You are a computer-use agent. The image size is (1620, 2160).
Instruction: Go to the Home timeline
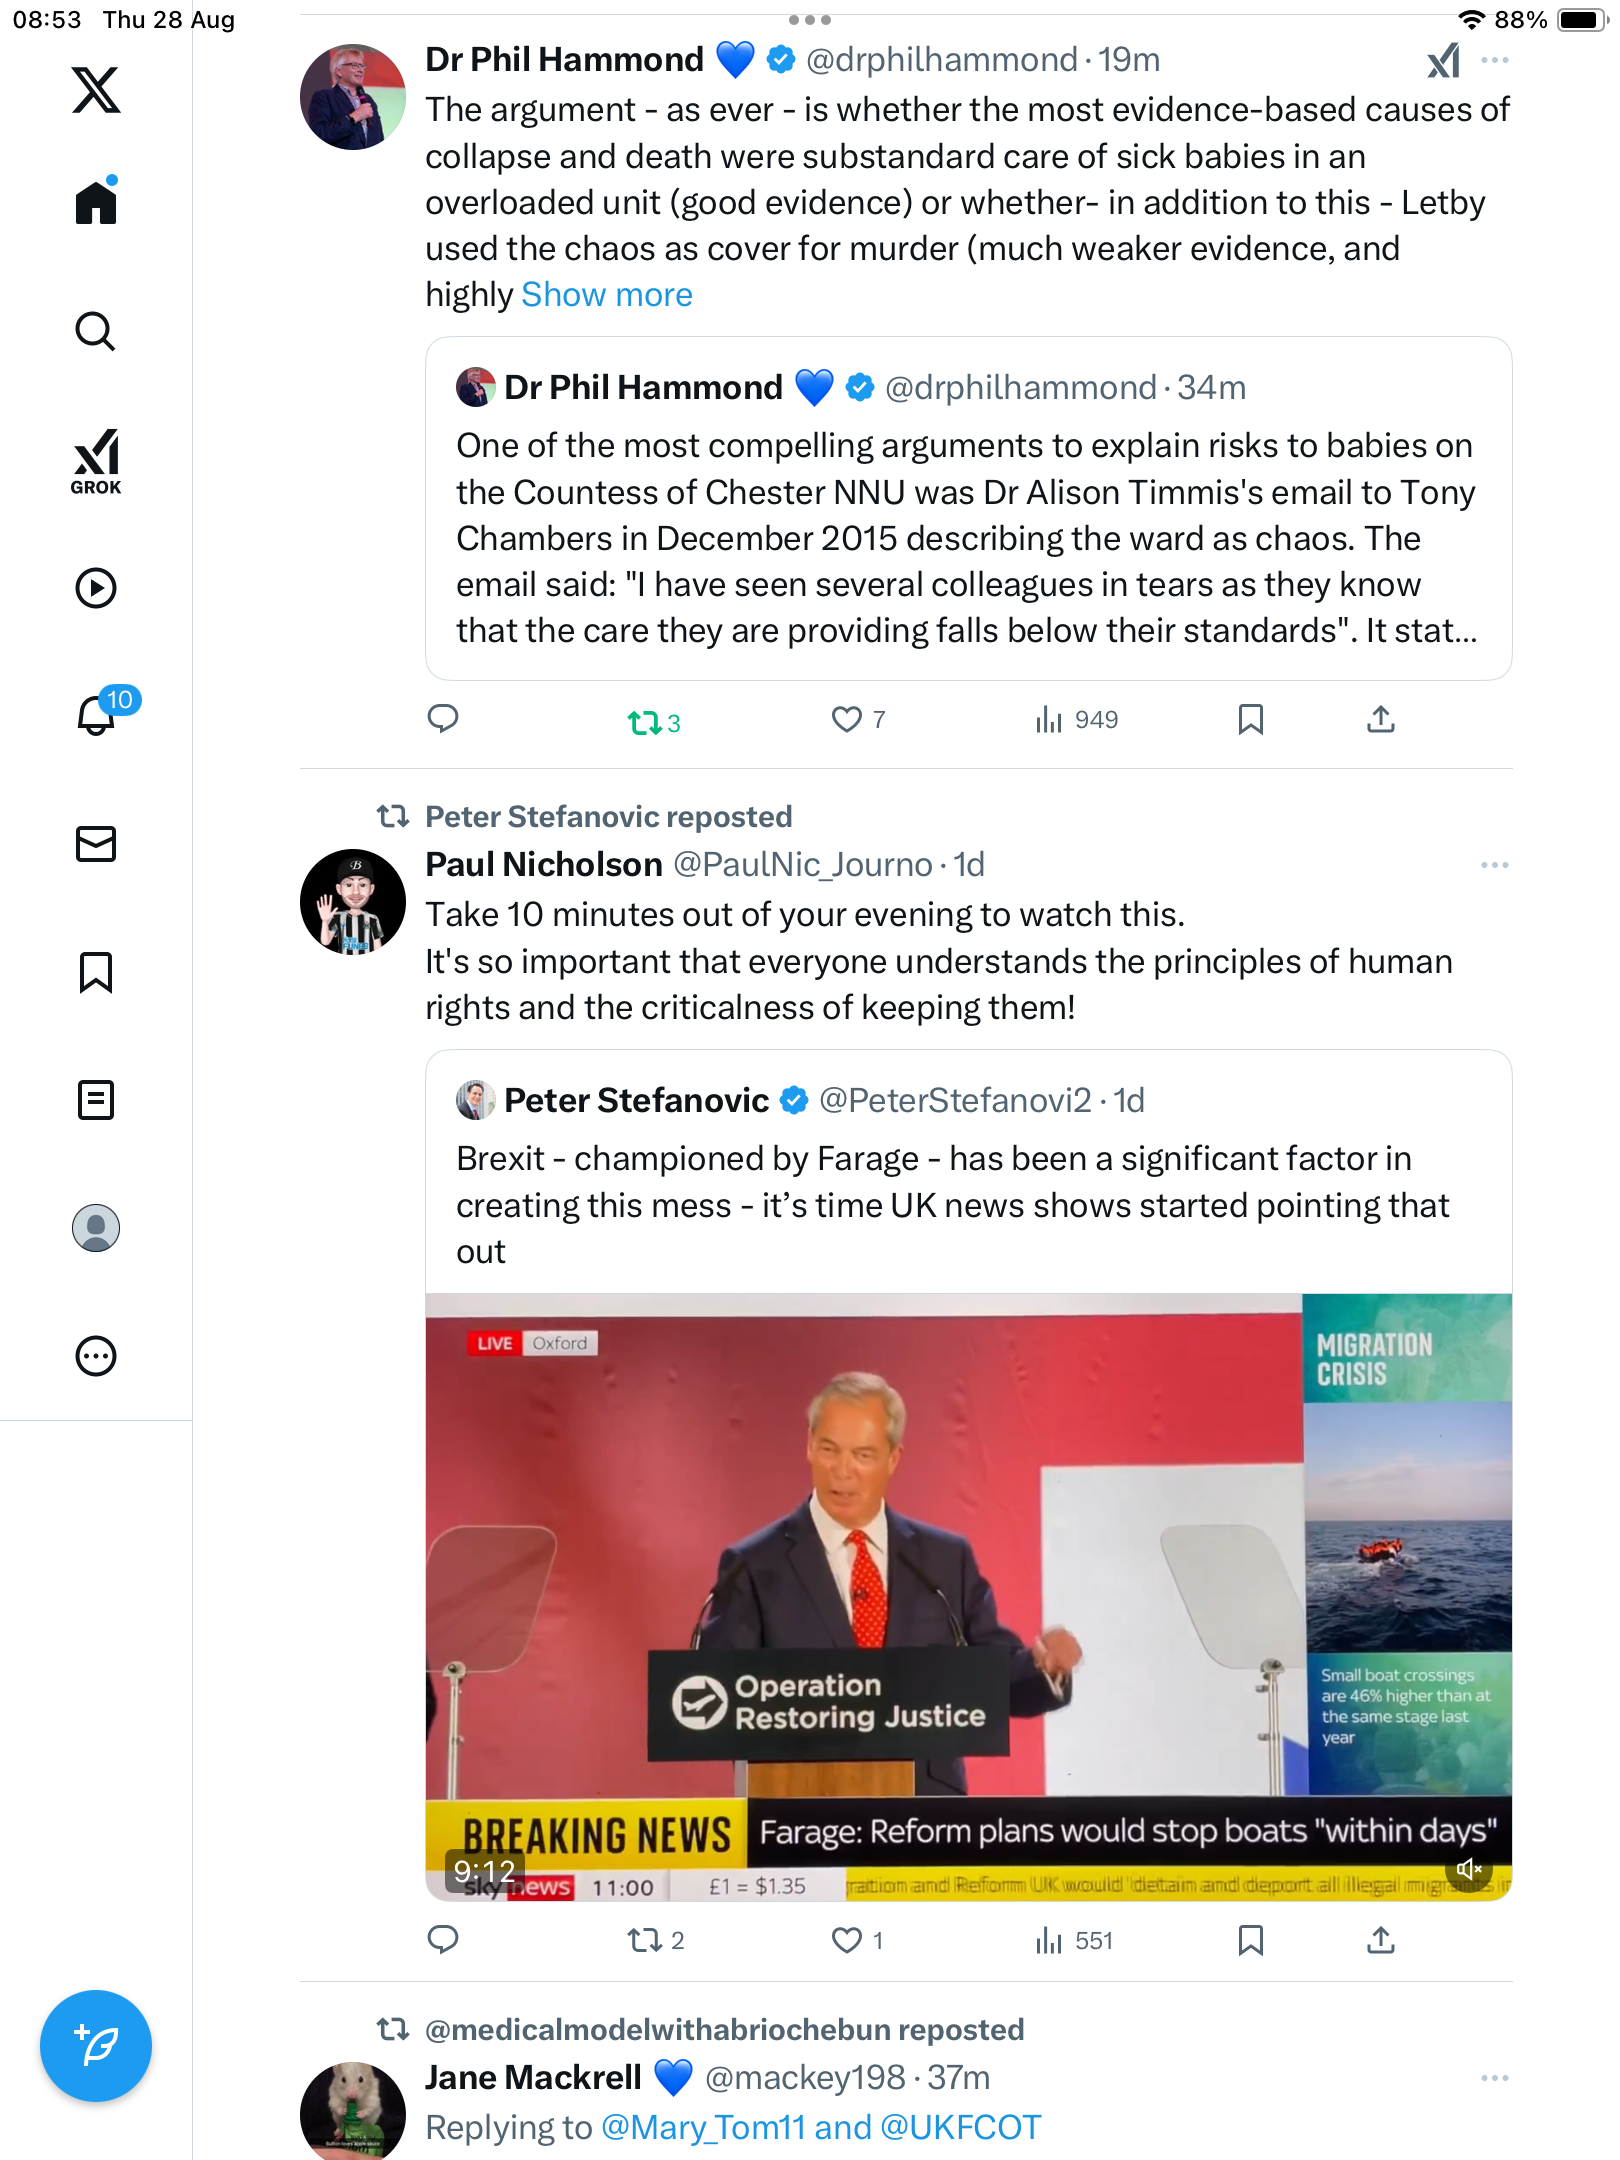pos(96,203)
